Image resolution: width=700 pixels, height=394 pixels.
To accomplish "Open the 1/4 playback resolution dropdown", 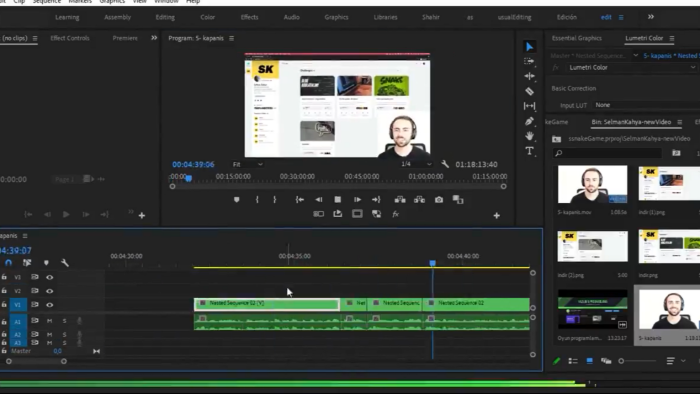I will coord(416,164).
